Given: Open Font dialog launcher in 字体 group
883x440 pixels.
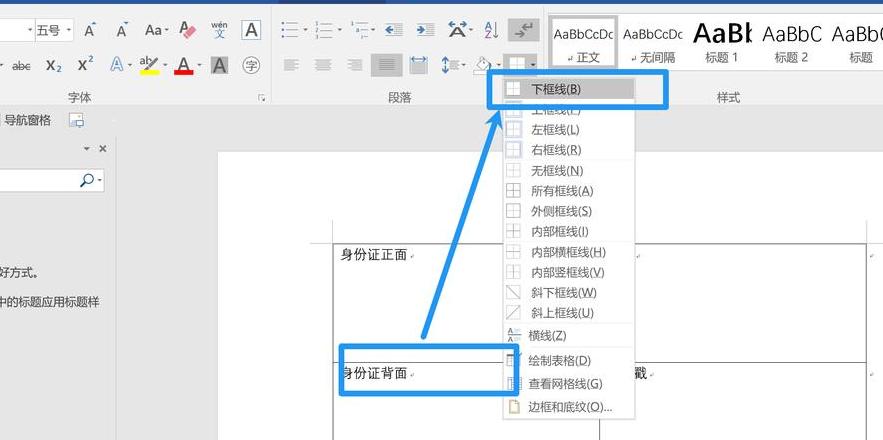Looking at the screenshot, I should click(261, 98).
